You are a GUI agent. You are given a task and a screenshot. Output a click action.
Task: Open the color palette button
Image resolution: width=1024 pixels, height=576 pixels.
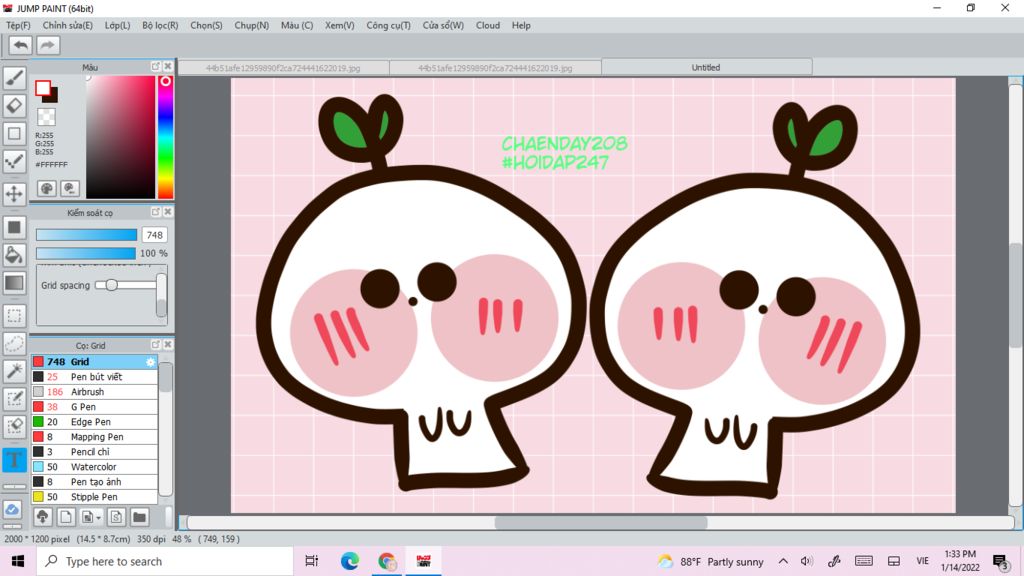point(46,189)
